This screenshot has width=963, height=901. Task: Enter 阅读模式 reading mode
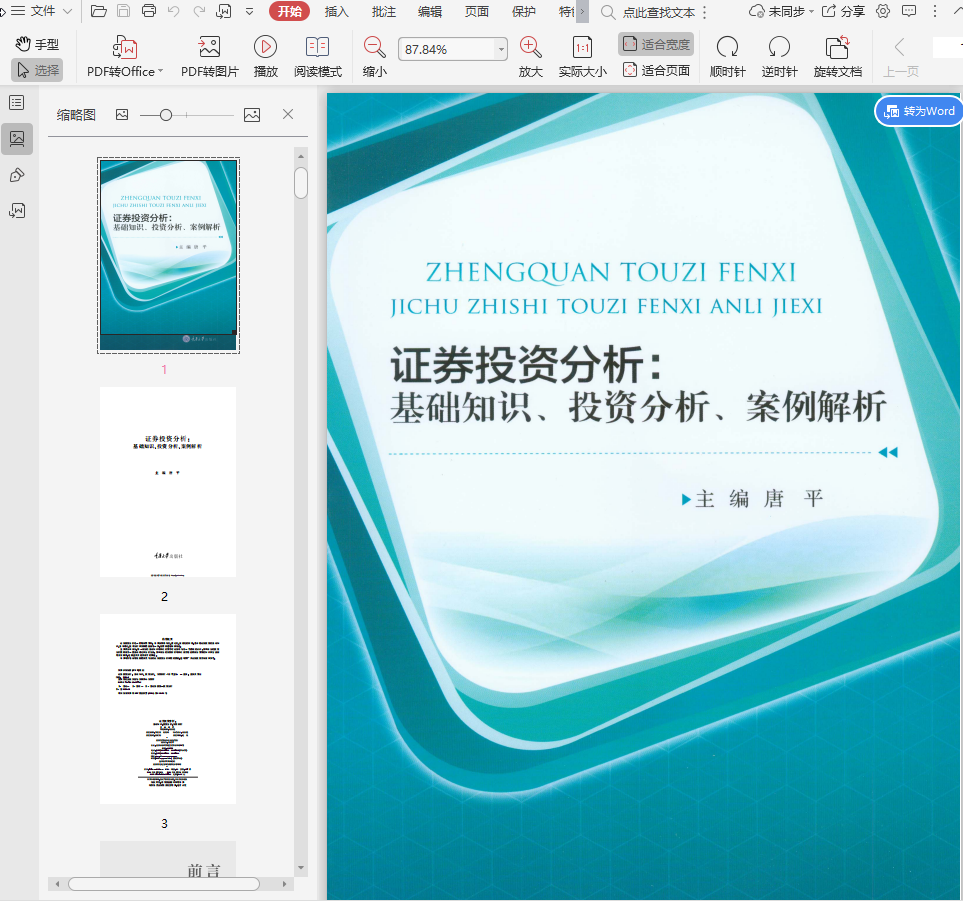(317, 48)
